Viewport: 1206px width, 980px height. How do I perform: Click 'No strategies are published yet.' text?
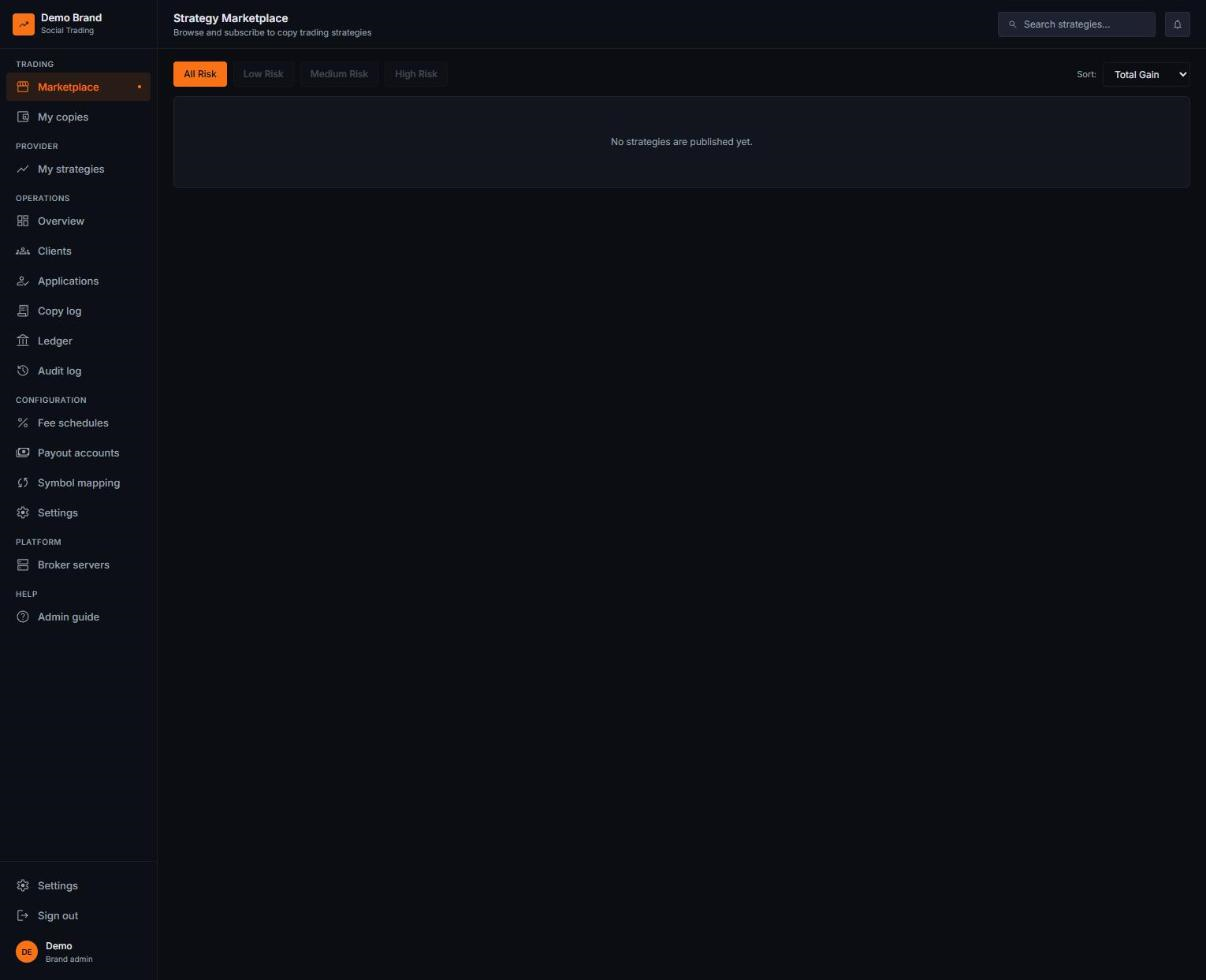coord(681,142)
